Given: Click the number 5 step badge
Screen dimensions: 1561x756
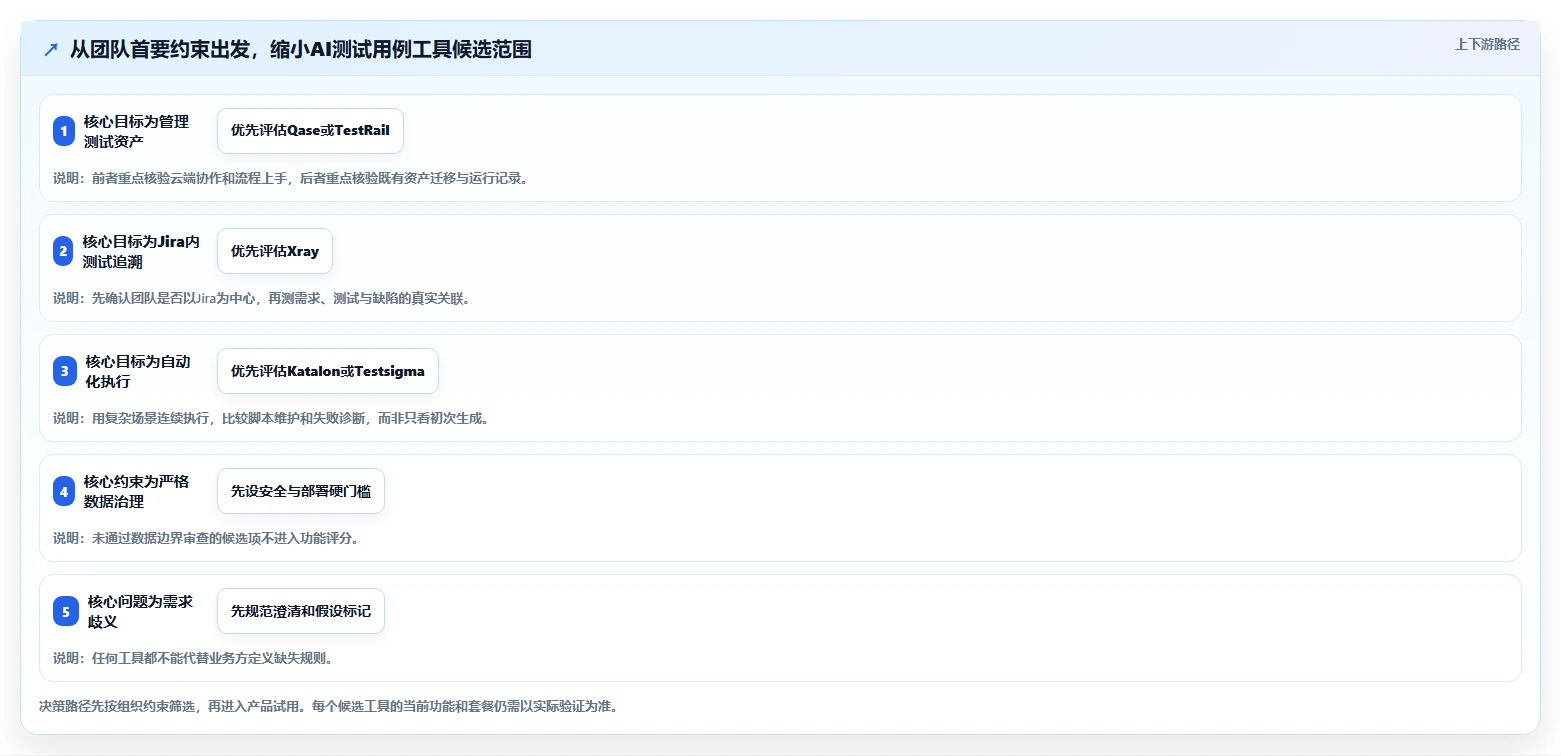Looking at the screenshot, I should pos(66,611).
